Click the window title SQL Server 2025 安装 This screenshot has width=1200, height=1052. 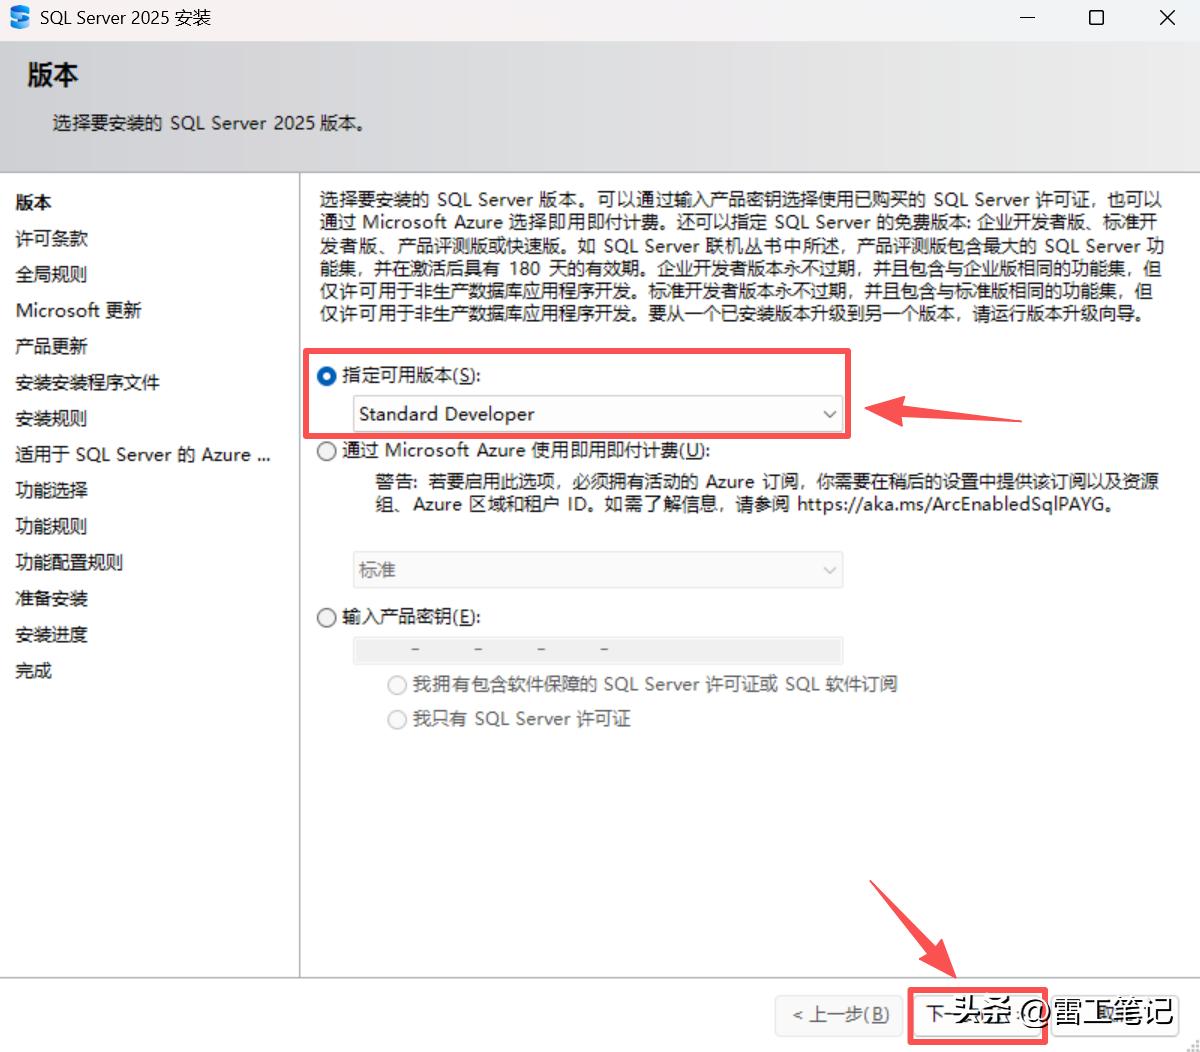click(x=125, y=18)
